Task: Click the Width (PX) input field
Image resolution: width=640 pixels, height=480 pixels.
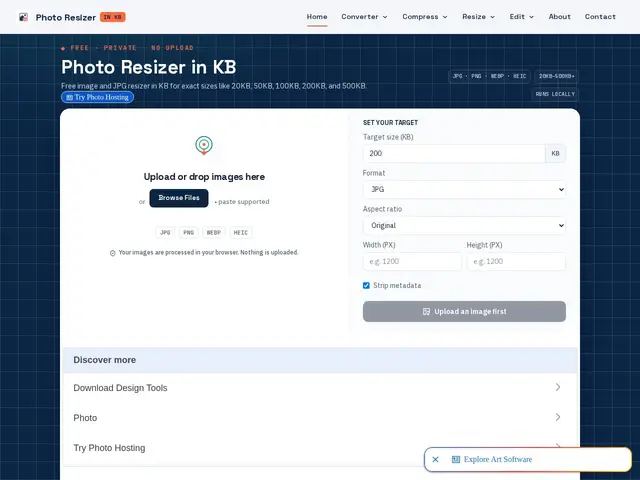Action: coord(412,261)
